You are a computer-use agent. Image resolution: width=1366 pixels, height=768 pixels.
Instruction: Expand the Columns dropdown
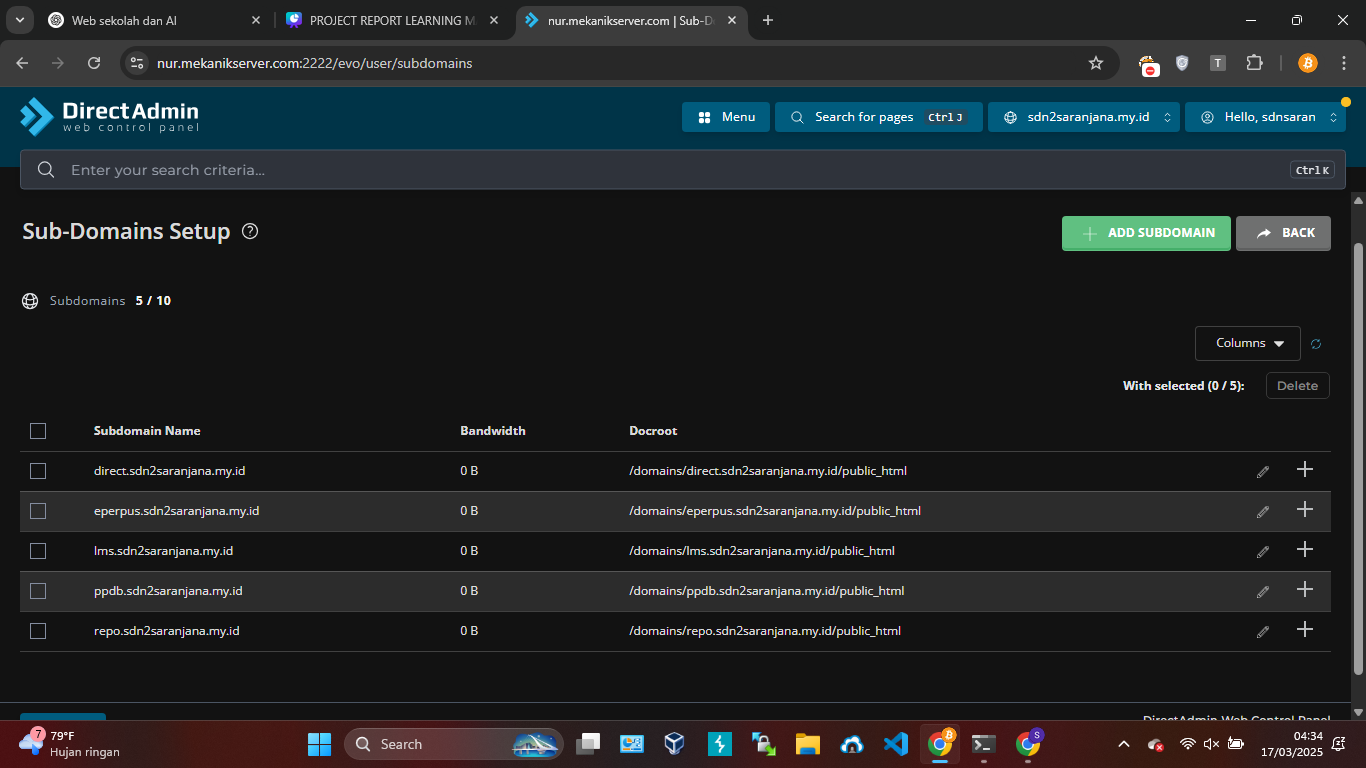[1248, 343]
